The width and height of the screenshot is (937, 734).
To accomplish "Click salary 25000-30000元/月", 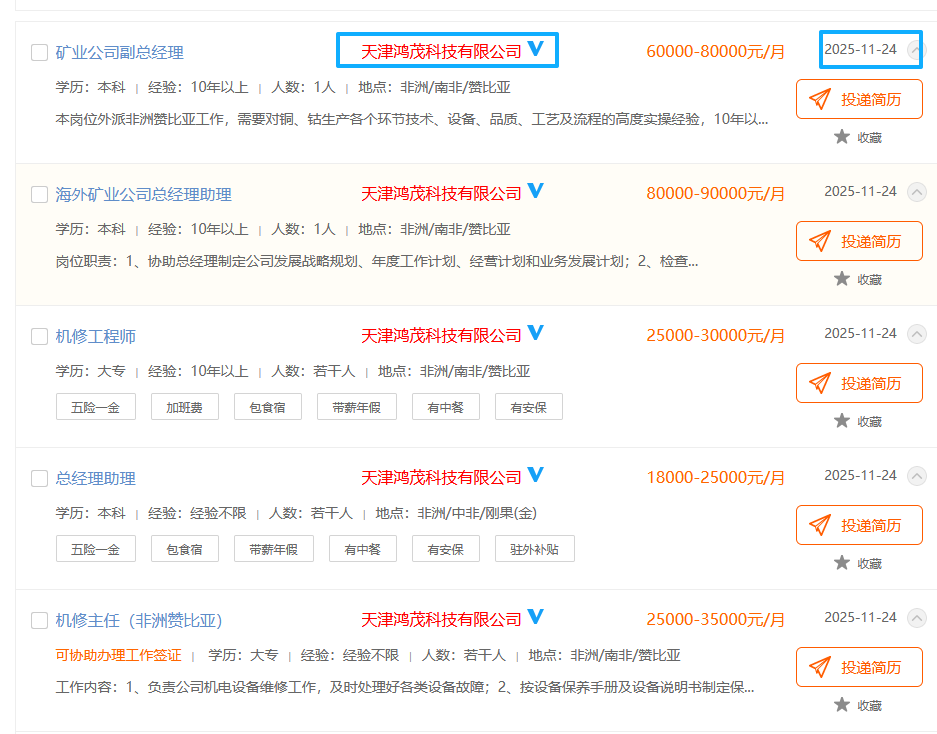I will pos(715,335).
